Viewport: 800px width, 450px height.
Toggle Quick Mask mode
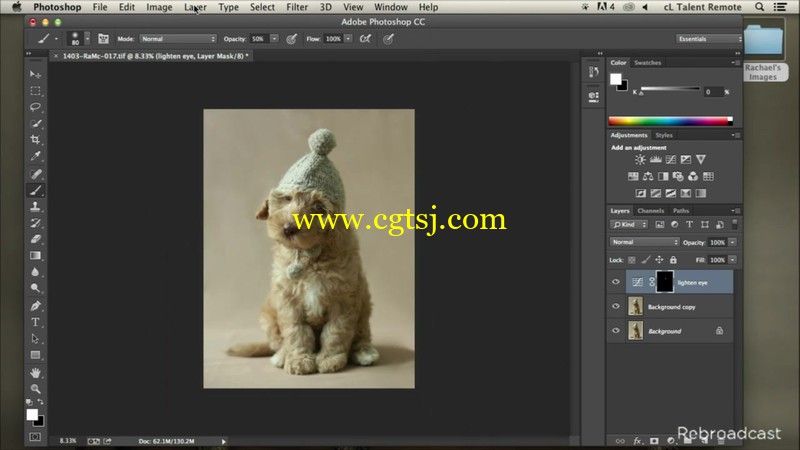35,437
